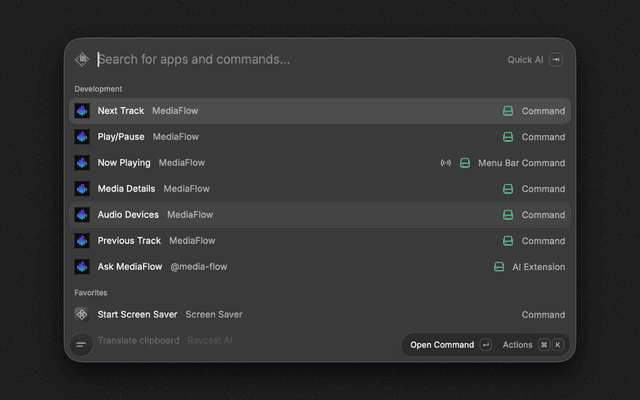
Task: Click the MediaFlow icon beside Play/Pause
Action: point(82,137)
